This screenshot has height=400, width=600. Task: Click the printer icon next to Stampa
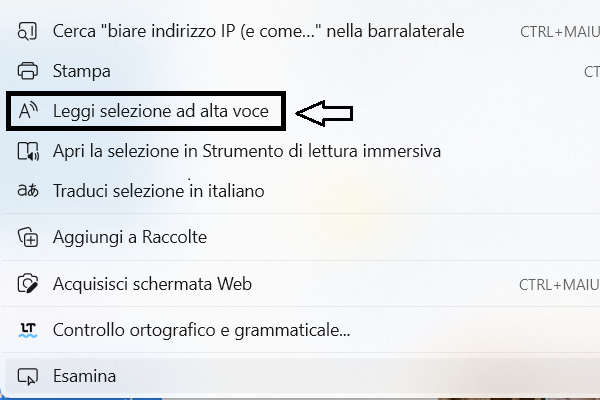point(29,71)
